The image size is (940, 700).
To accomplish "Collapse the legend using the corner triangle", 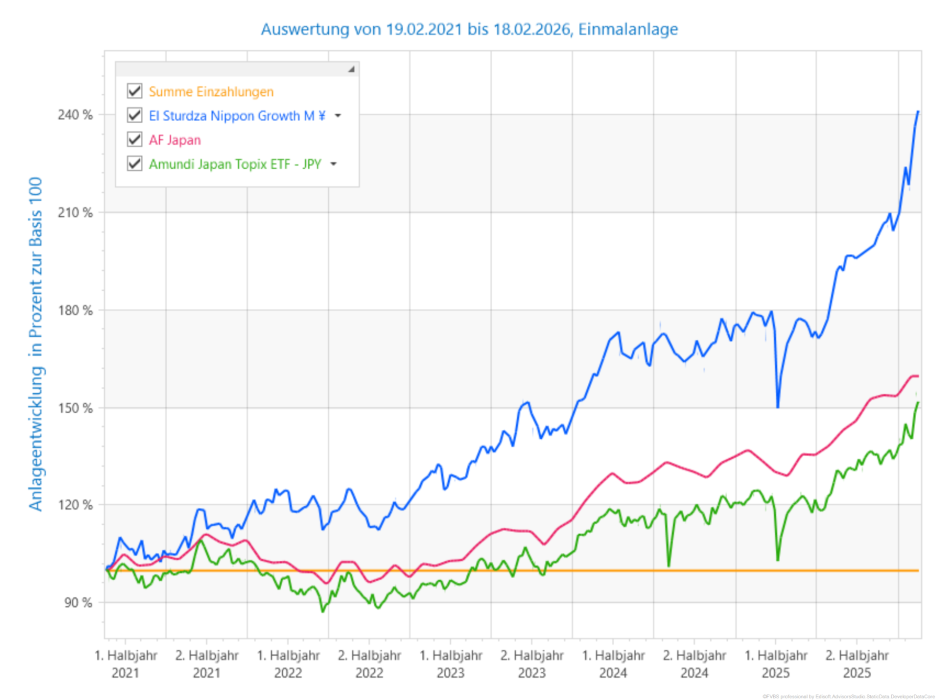I will click(x=351, y=70).
